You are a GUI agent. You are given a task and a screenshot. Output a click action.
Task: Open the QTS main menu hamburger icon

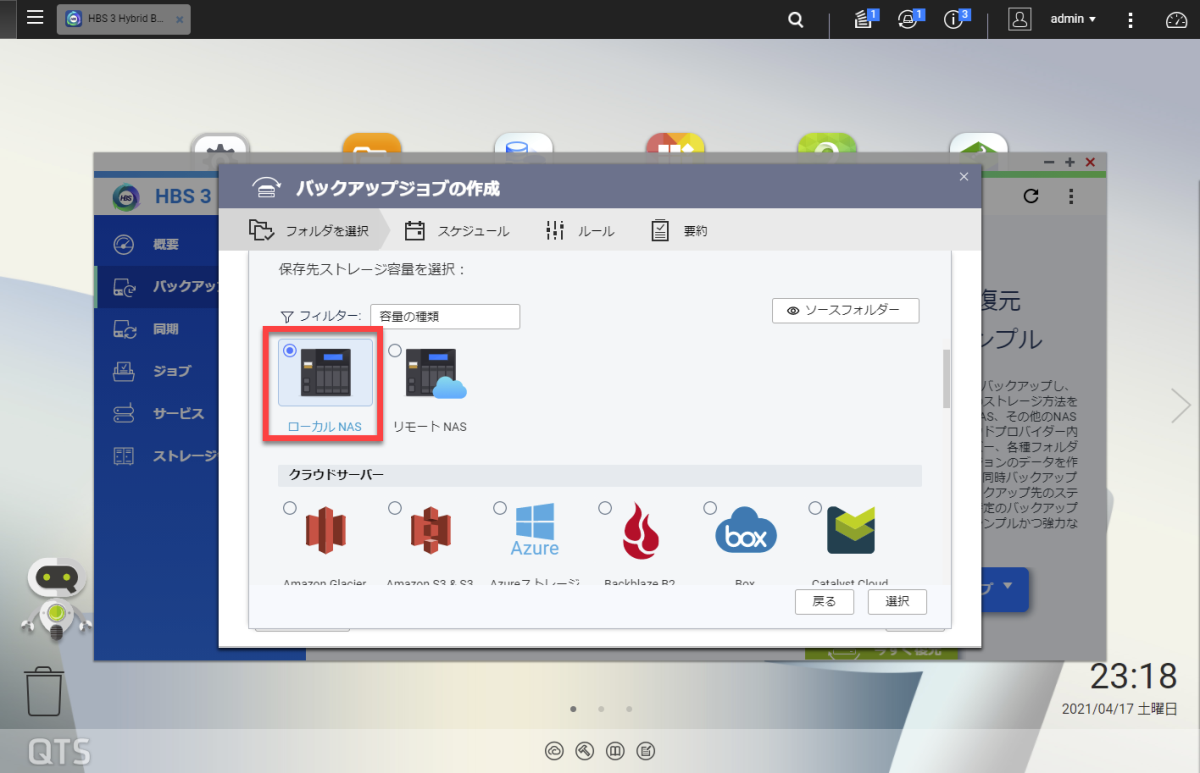35,18
